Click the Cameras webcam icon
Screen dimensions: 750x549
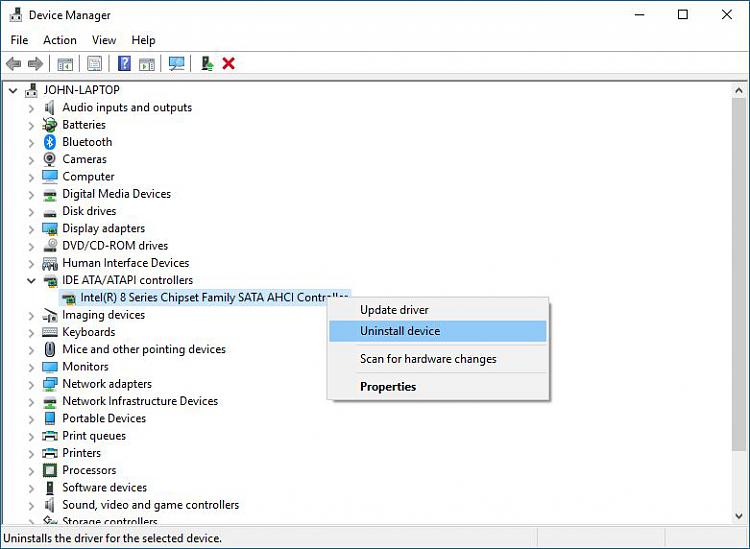click(50, 159)
